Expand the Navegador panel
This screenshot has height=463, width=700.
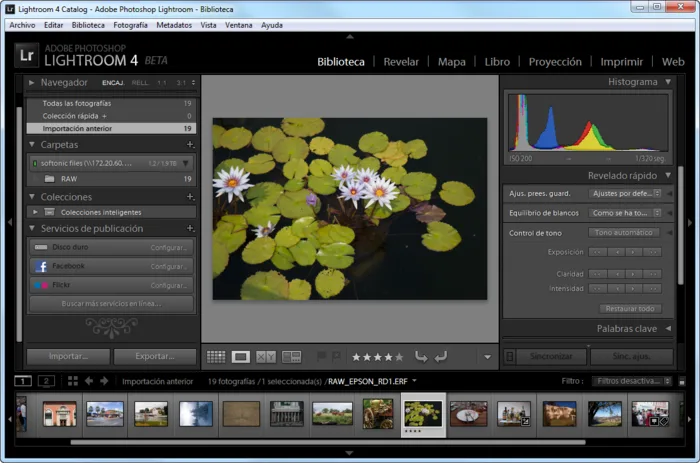click(31, 83)
